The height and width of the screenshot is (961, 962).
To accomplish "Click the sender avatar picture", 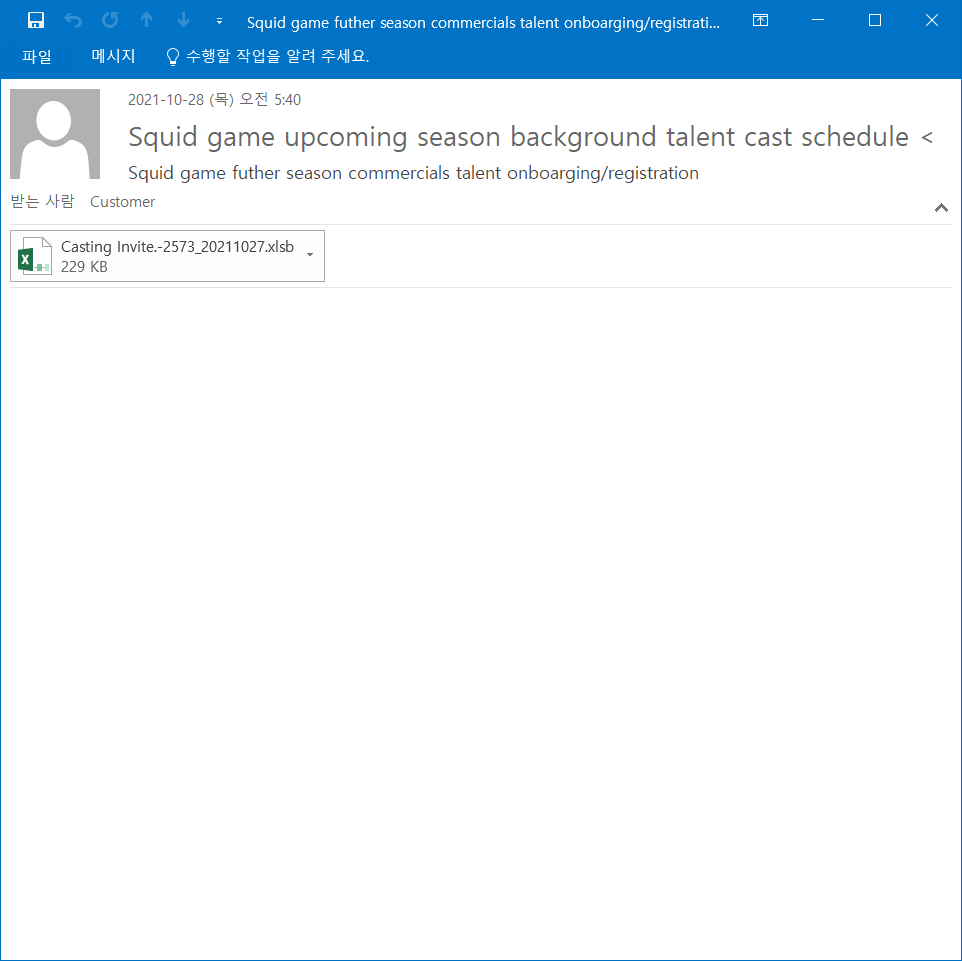I will (55, 134).
